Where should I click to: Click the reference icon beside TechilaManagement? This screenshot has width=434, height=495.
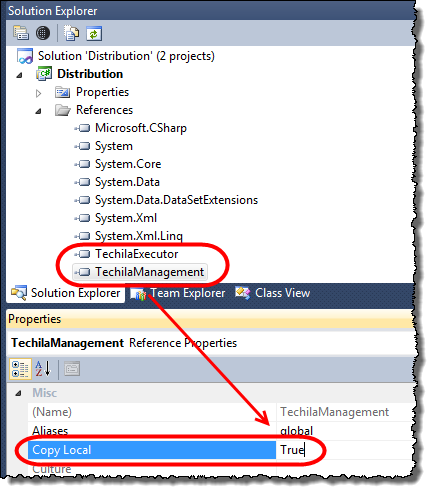[82, 272]
